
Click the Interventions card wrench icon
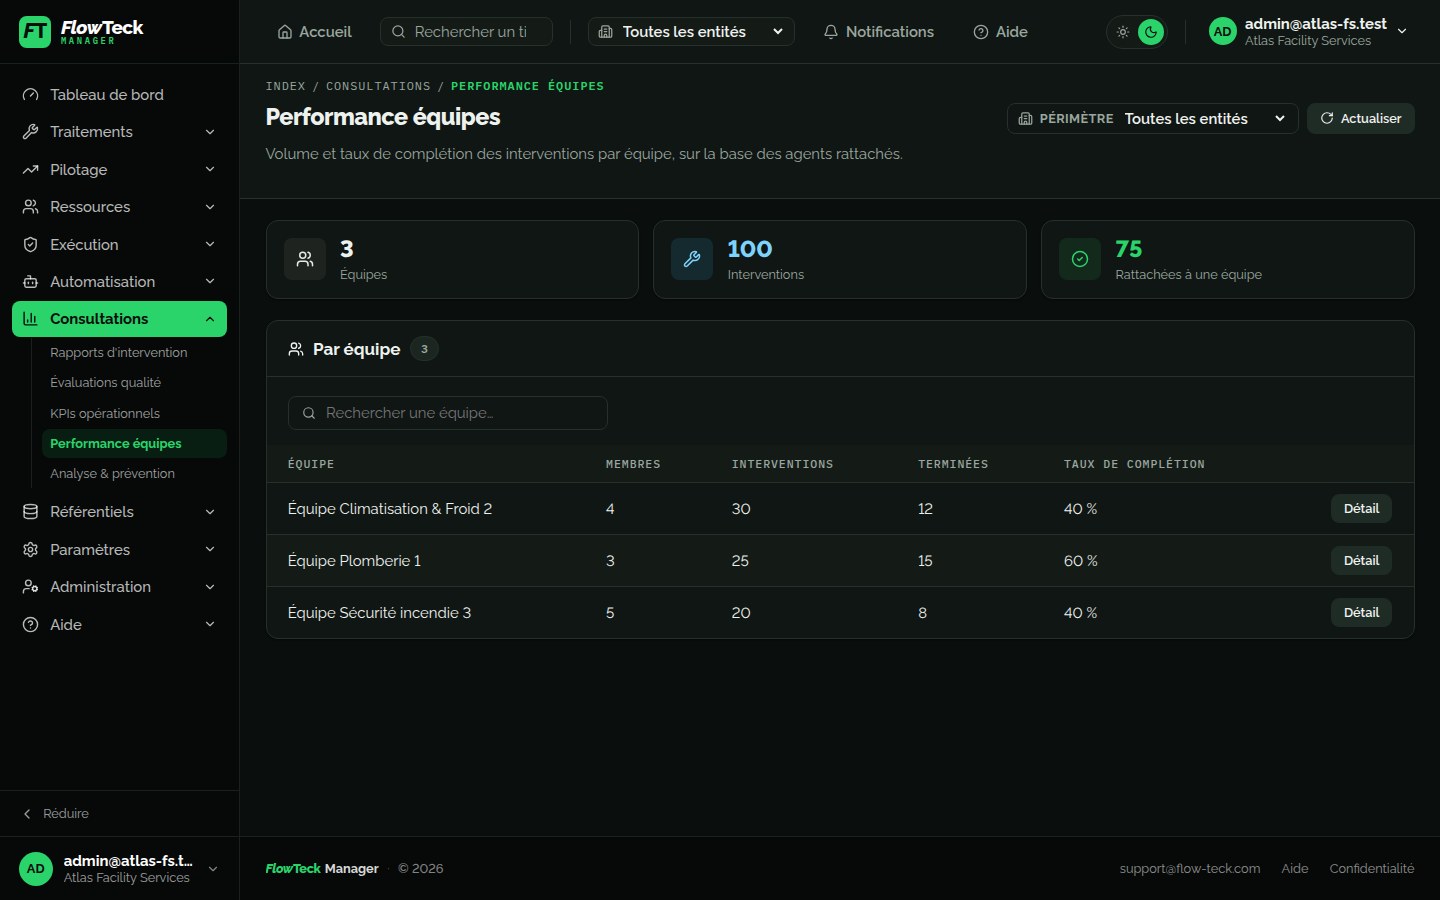tap(692, 259)
